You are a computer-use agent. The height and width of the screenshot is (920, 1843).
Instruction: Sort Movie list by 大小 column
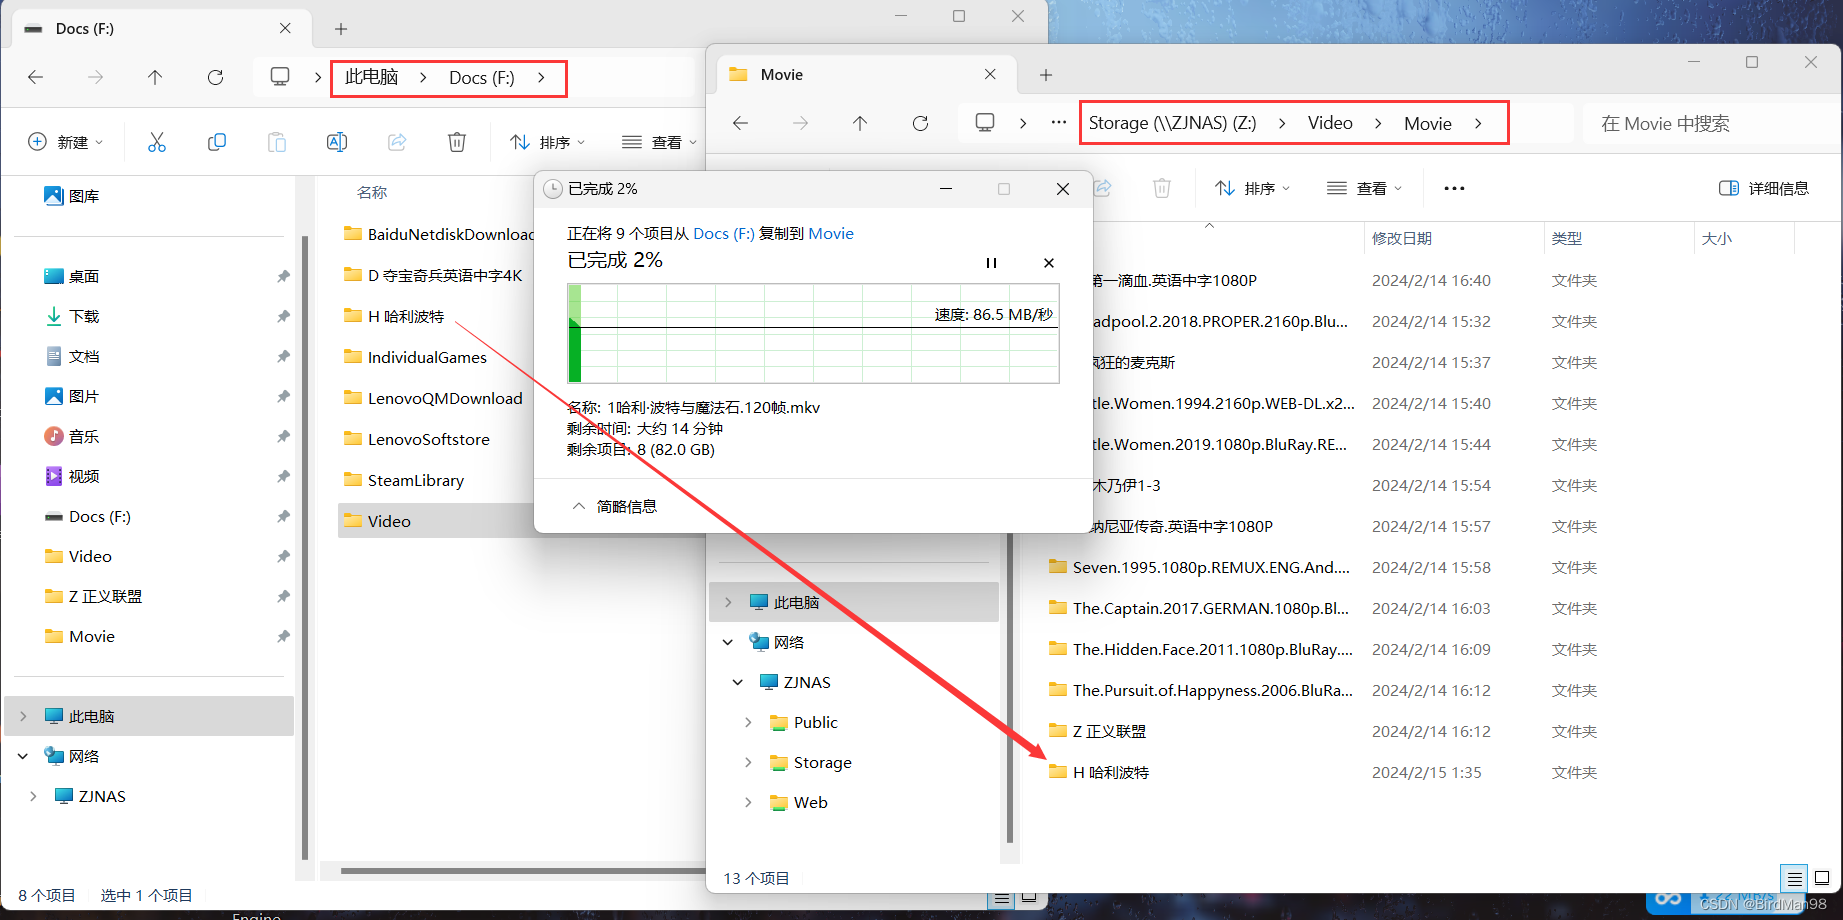(x=1717, y=238)
